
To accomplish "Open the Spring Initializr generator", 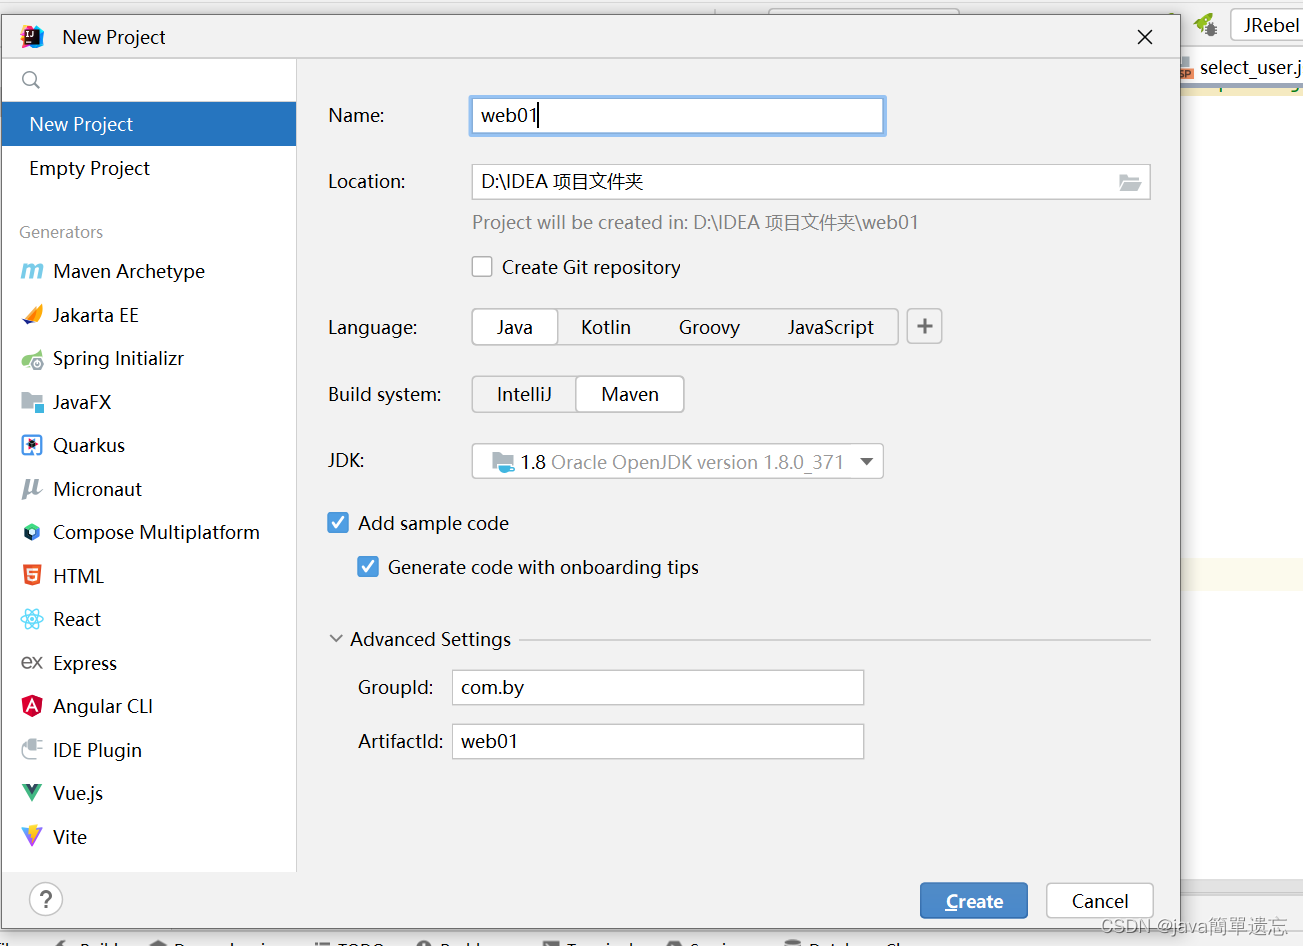I will click(117, 358).
